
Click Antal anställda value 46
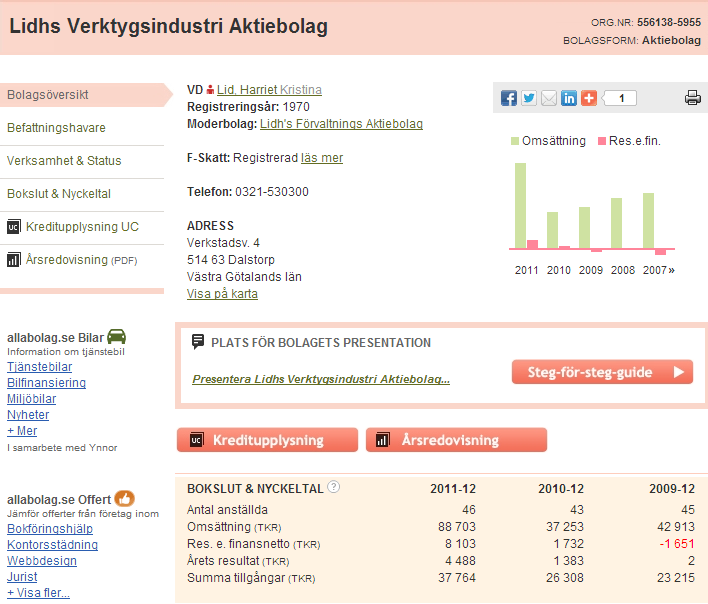pyautogui.click(x=469, y=510)
